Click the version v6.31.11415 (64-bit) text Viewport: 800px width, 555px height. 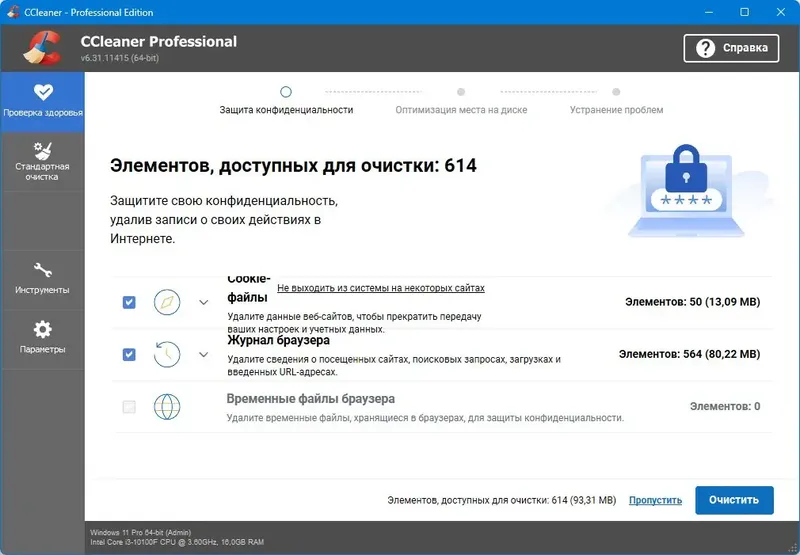click(119, 58)
